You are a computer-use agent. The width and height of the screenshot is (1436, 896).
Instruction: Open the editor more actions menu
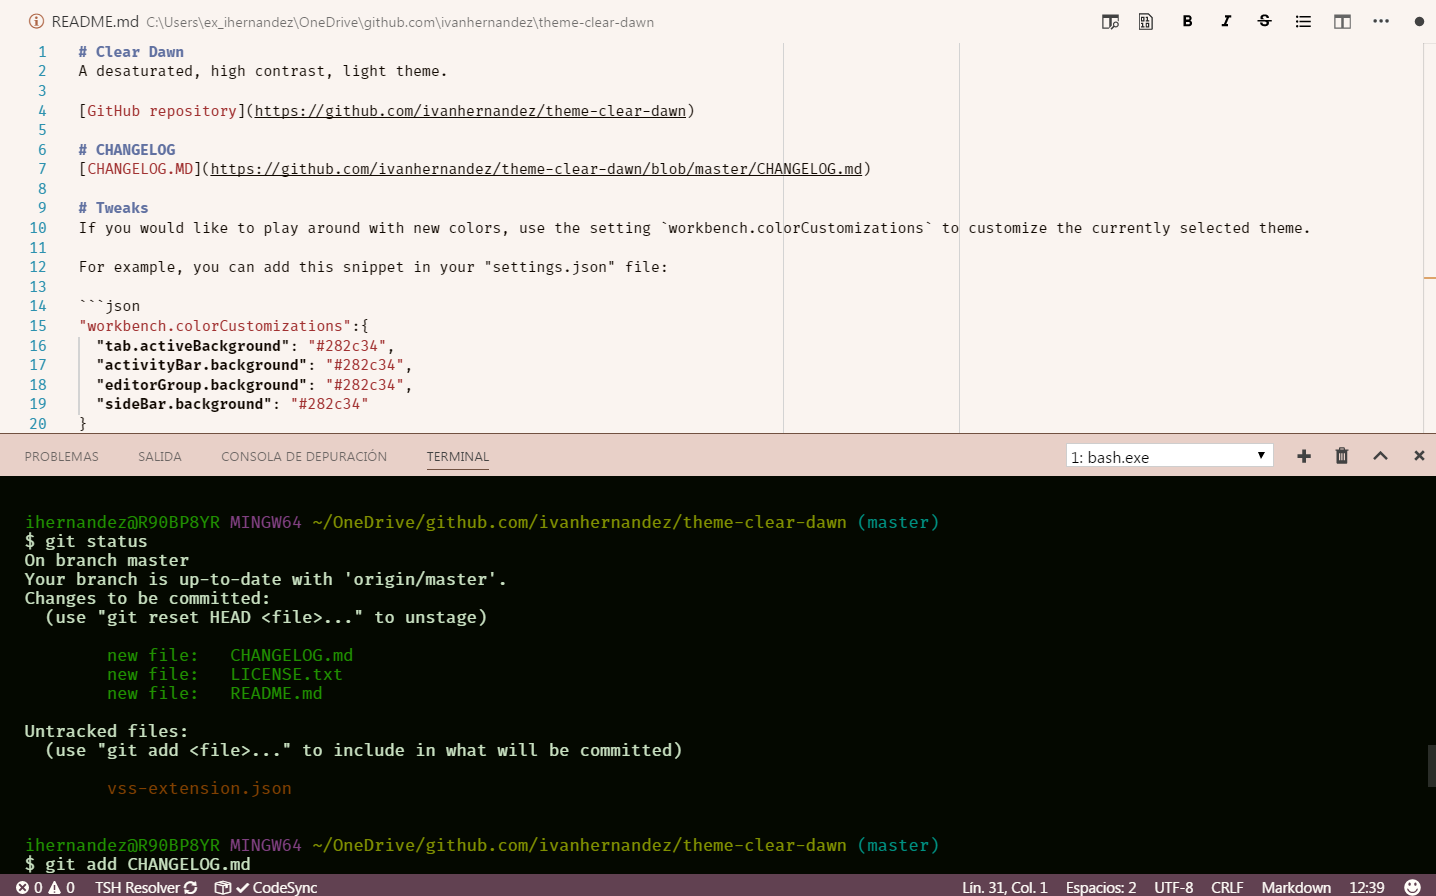click(x=1381, y=21)
